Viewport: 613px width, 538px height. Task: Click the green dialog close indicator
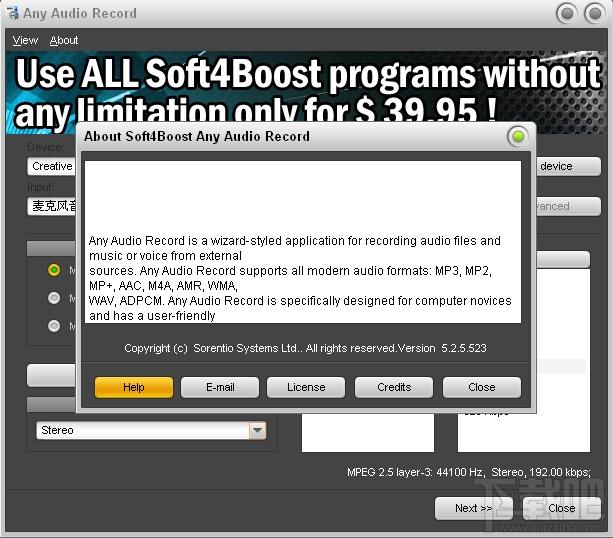coord(518,136)
